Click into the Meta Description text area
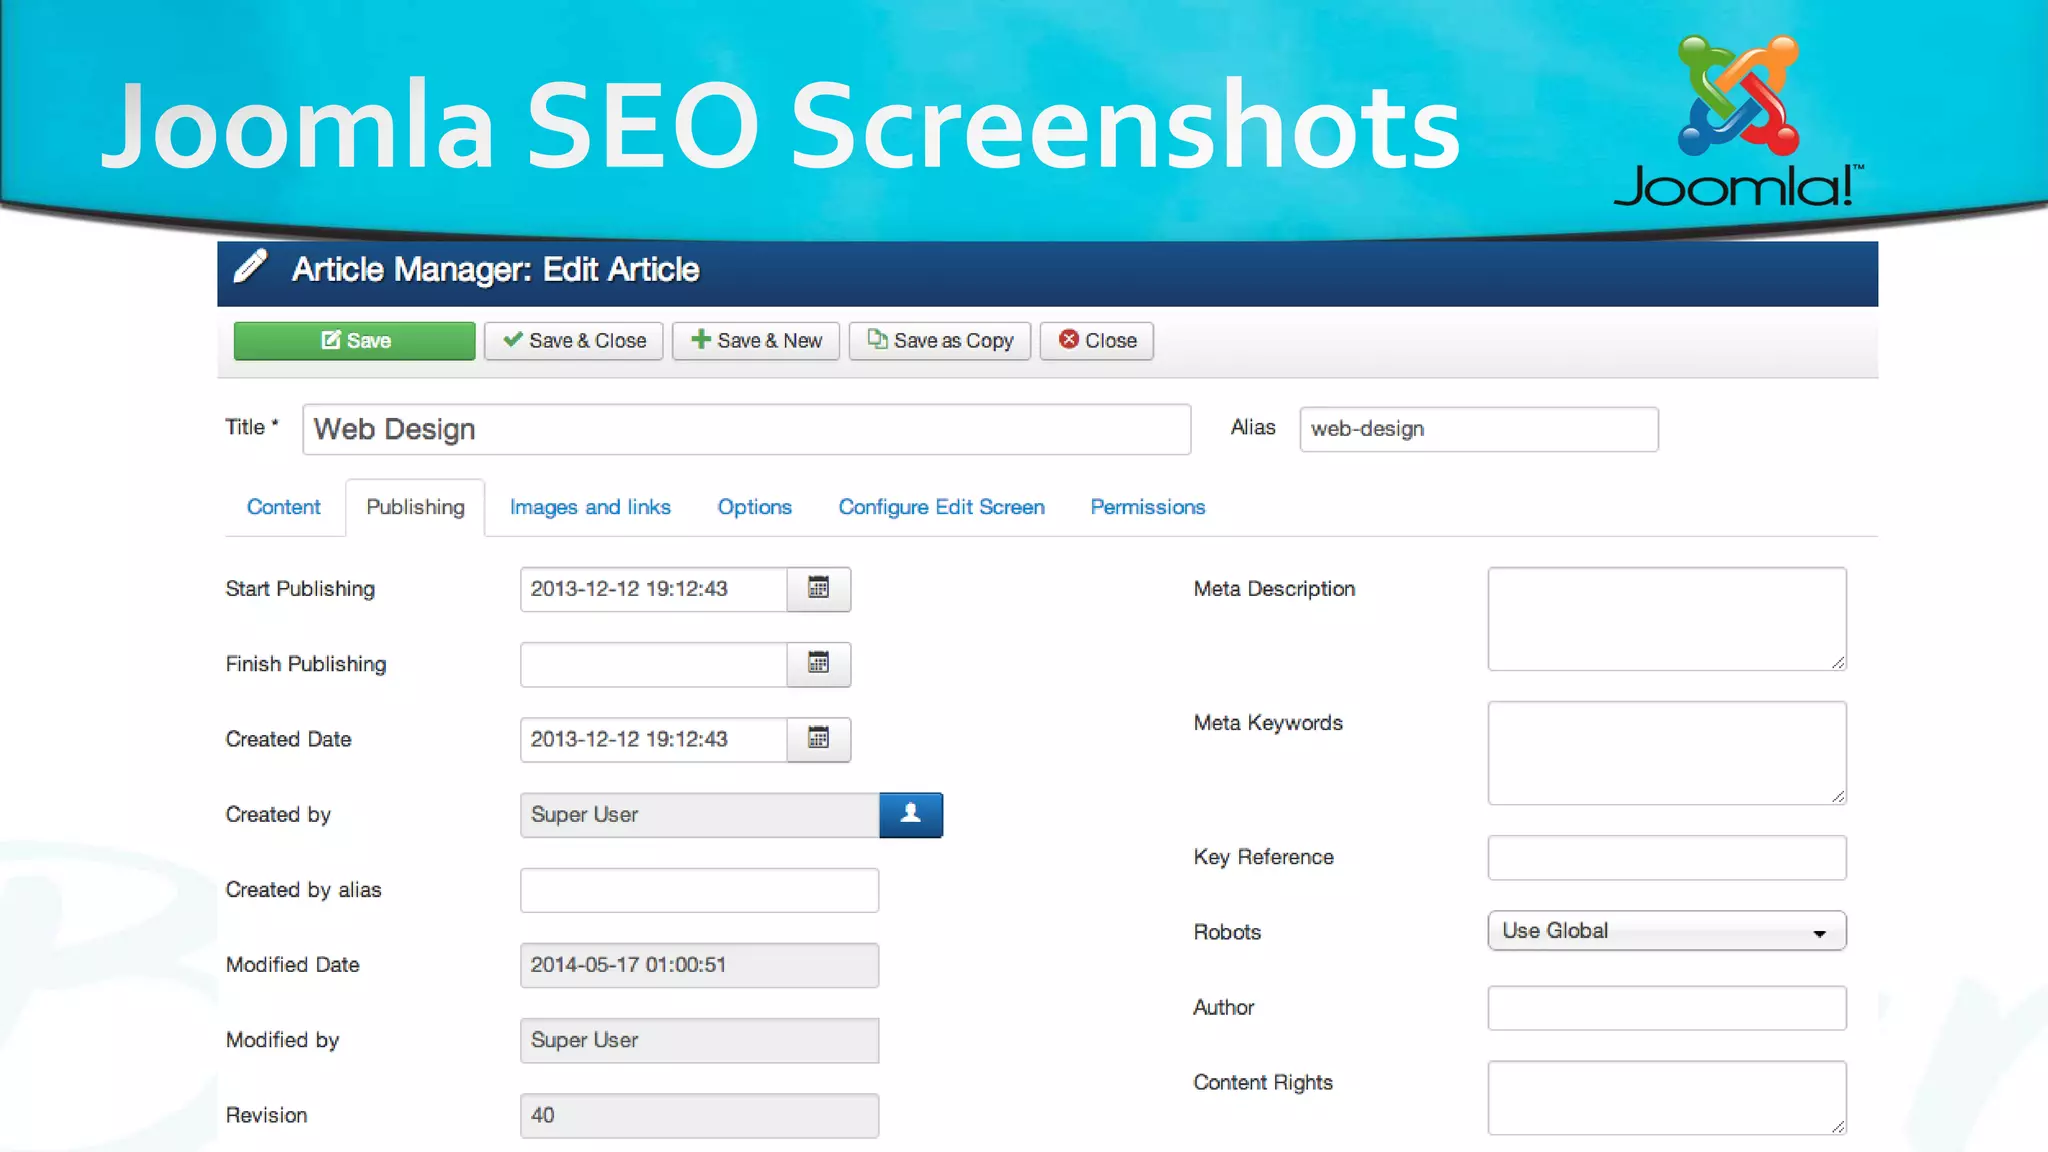 [x=1666, y=618]
